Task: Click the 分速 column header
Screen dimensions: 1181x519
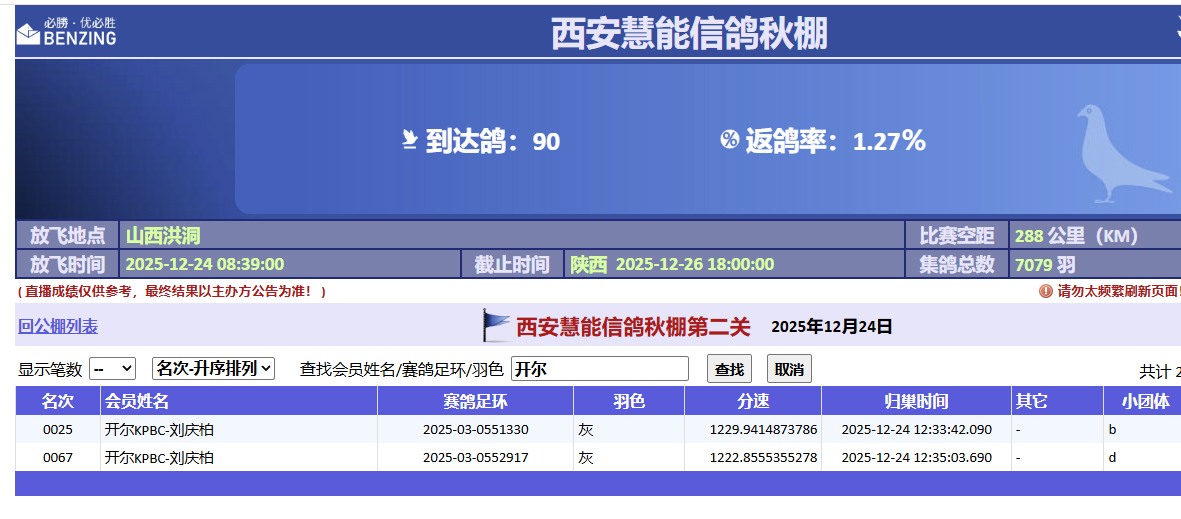Action: (753, 401)
